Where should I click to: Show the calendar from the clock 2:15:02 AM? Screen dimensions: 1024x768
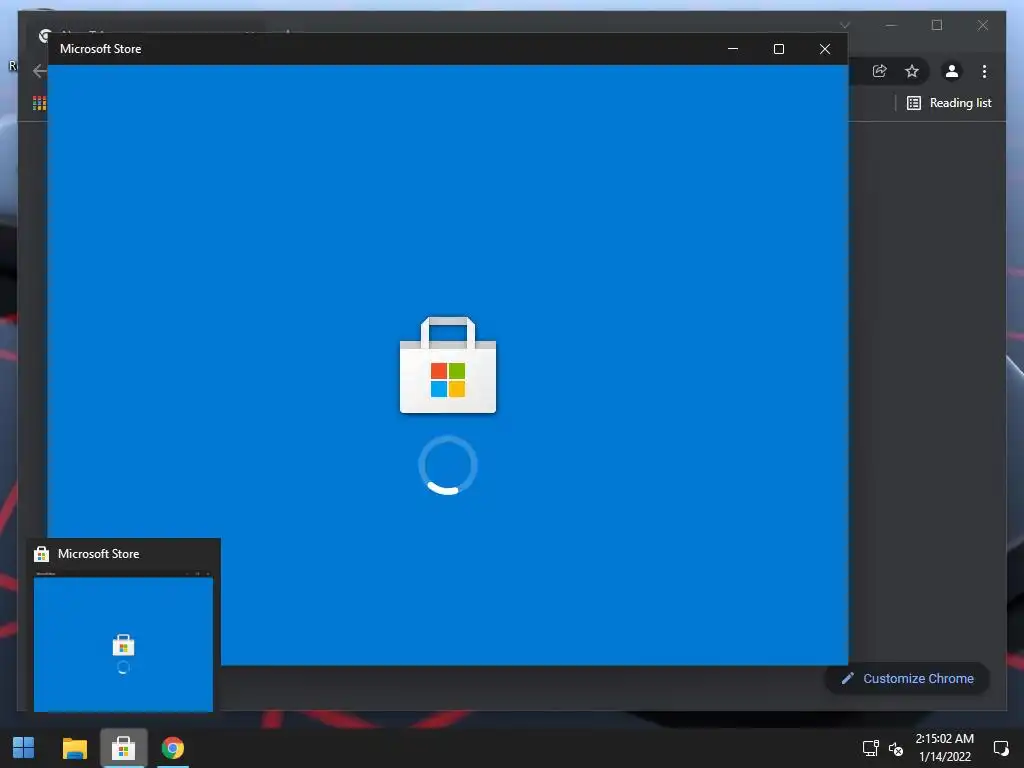point(944,739)
